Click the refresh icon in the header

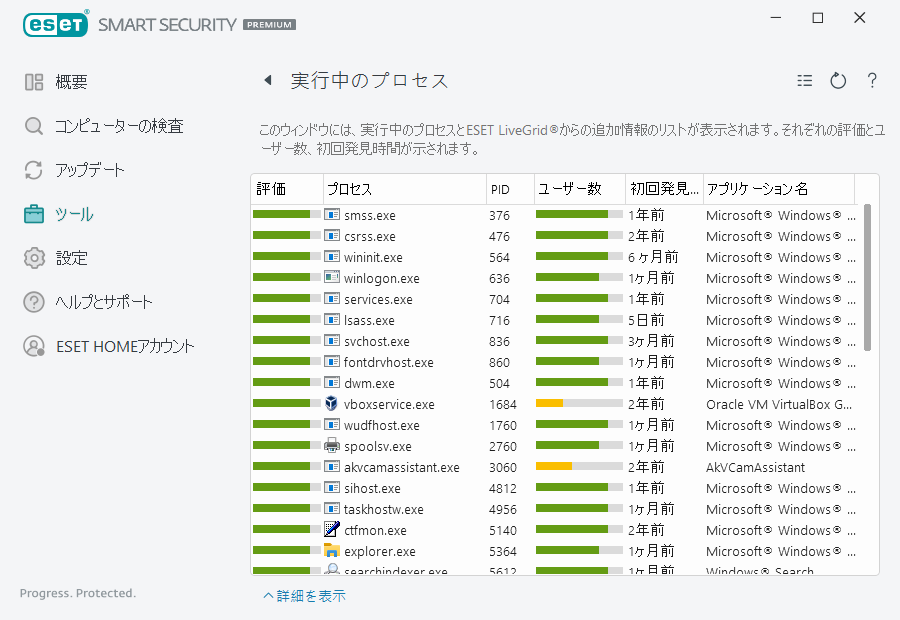point(838,81)
